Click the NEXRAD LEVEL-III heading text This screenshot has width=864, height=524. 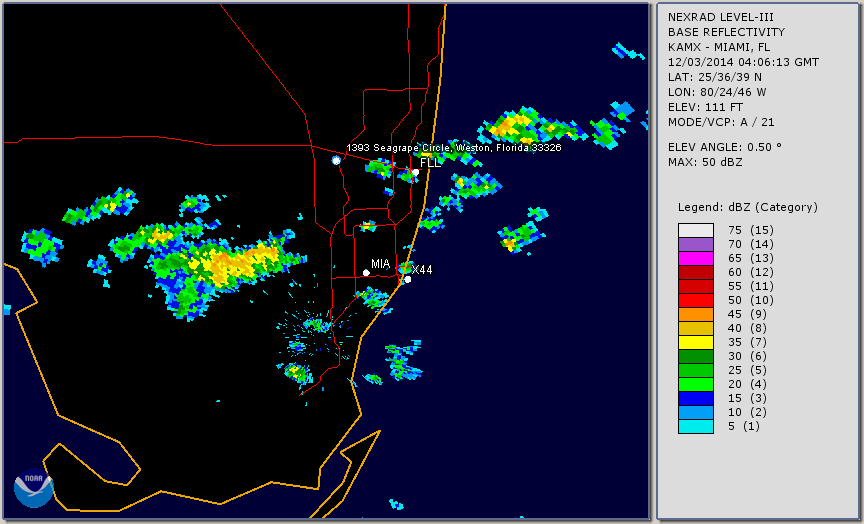click(x=721, y=17)
